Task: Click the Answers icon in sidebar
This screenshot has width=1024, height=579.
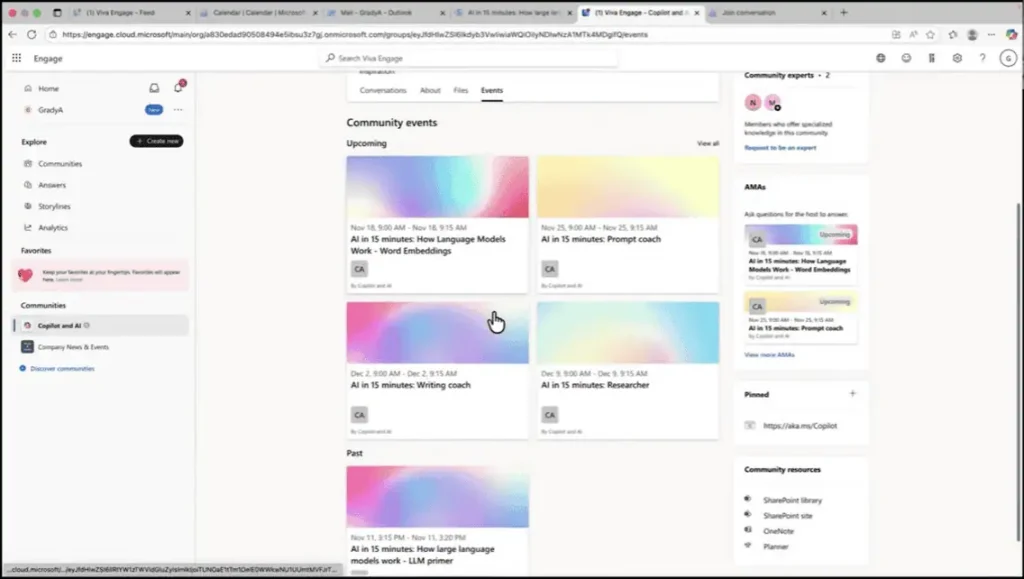Action: (x=27, y=185)
